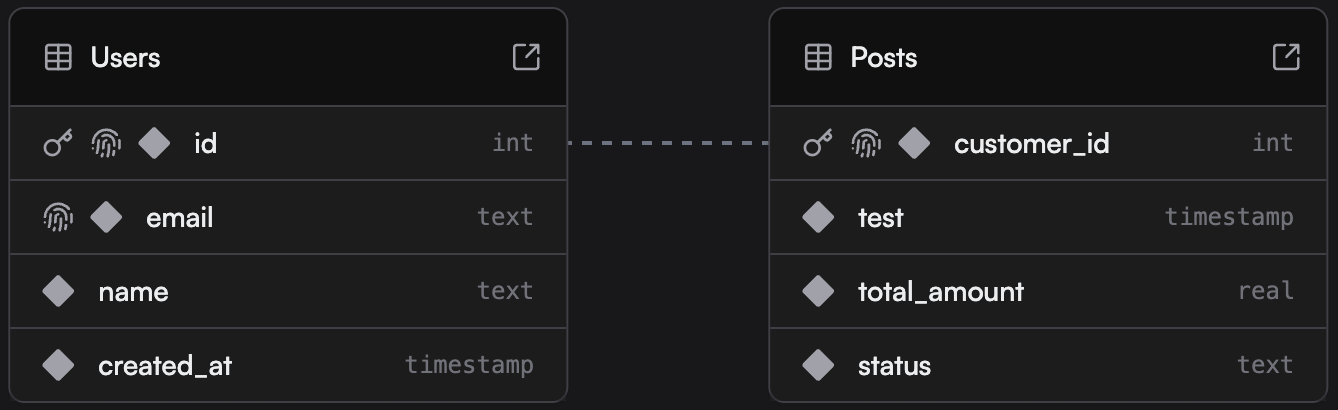Click the diamond icon next to created_at
The height and width of the screenshot is (410, 1338).
[x=58, y=365]
